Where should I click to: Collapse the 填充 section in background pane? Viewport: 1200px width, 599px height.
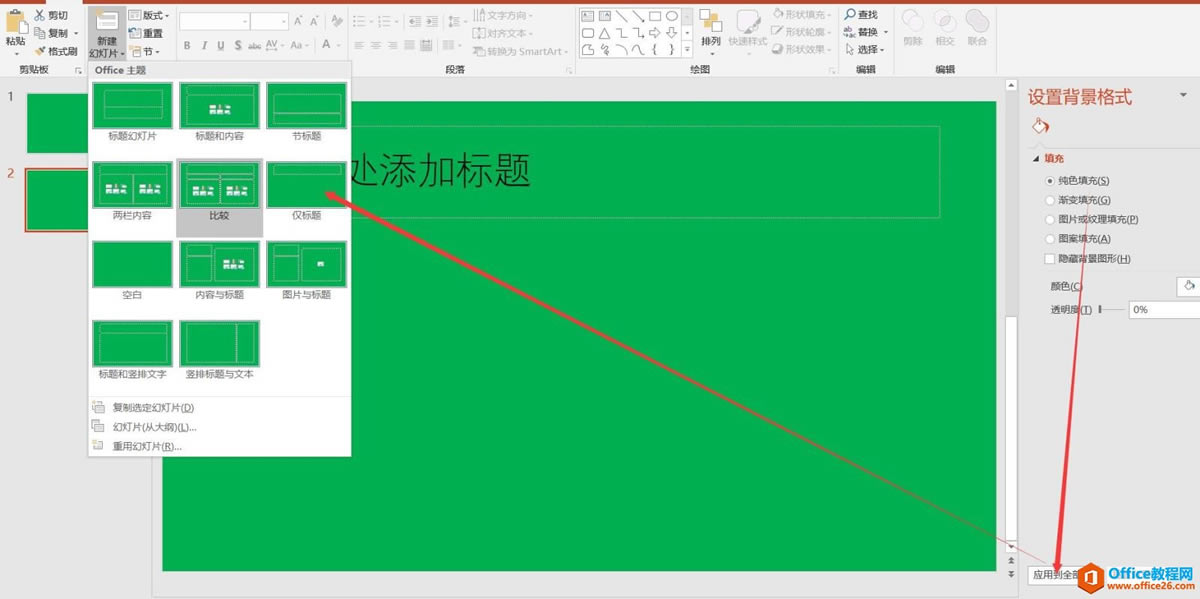click(1037, 158)
